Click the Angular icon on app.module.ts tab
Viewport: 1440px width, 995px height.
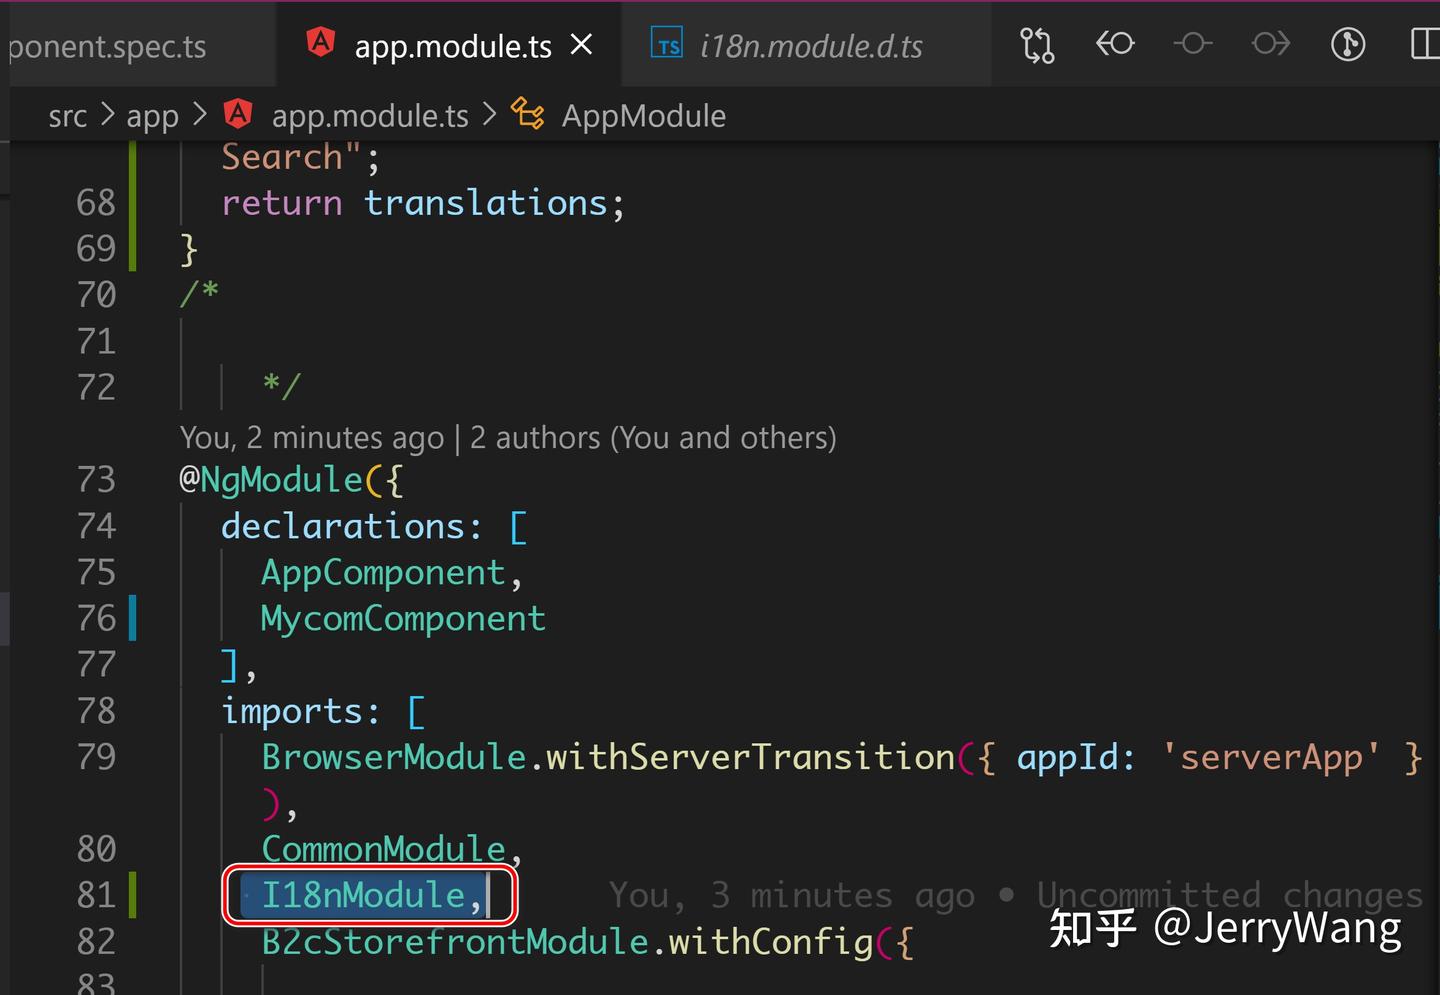(x=320, y=43)
